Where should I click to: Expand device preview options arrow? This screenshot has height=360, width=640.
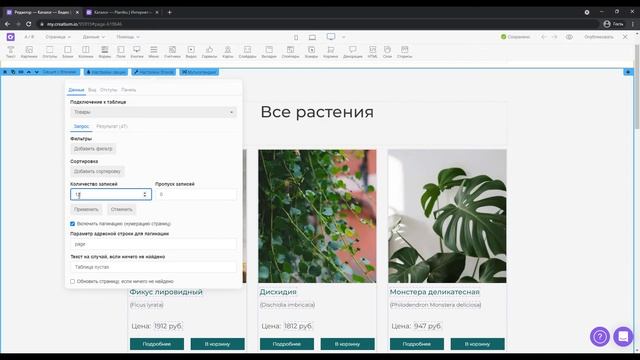coord(344,37)
